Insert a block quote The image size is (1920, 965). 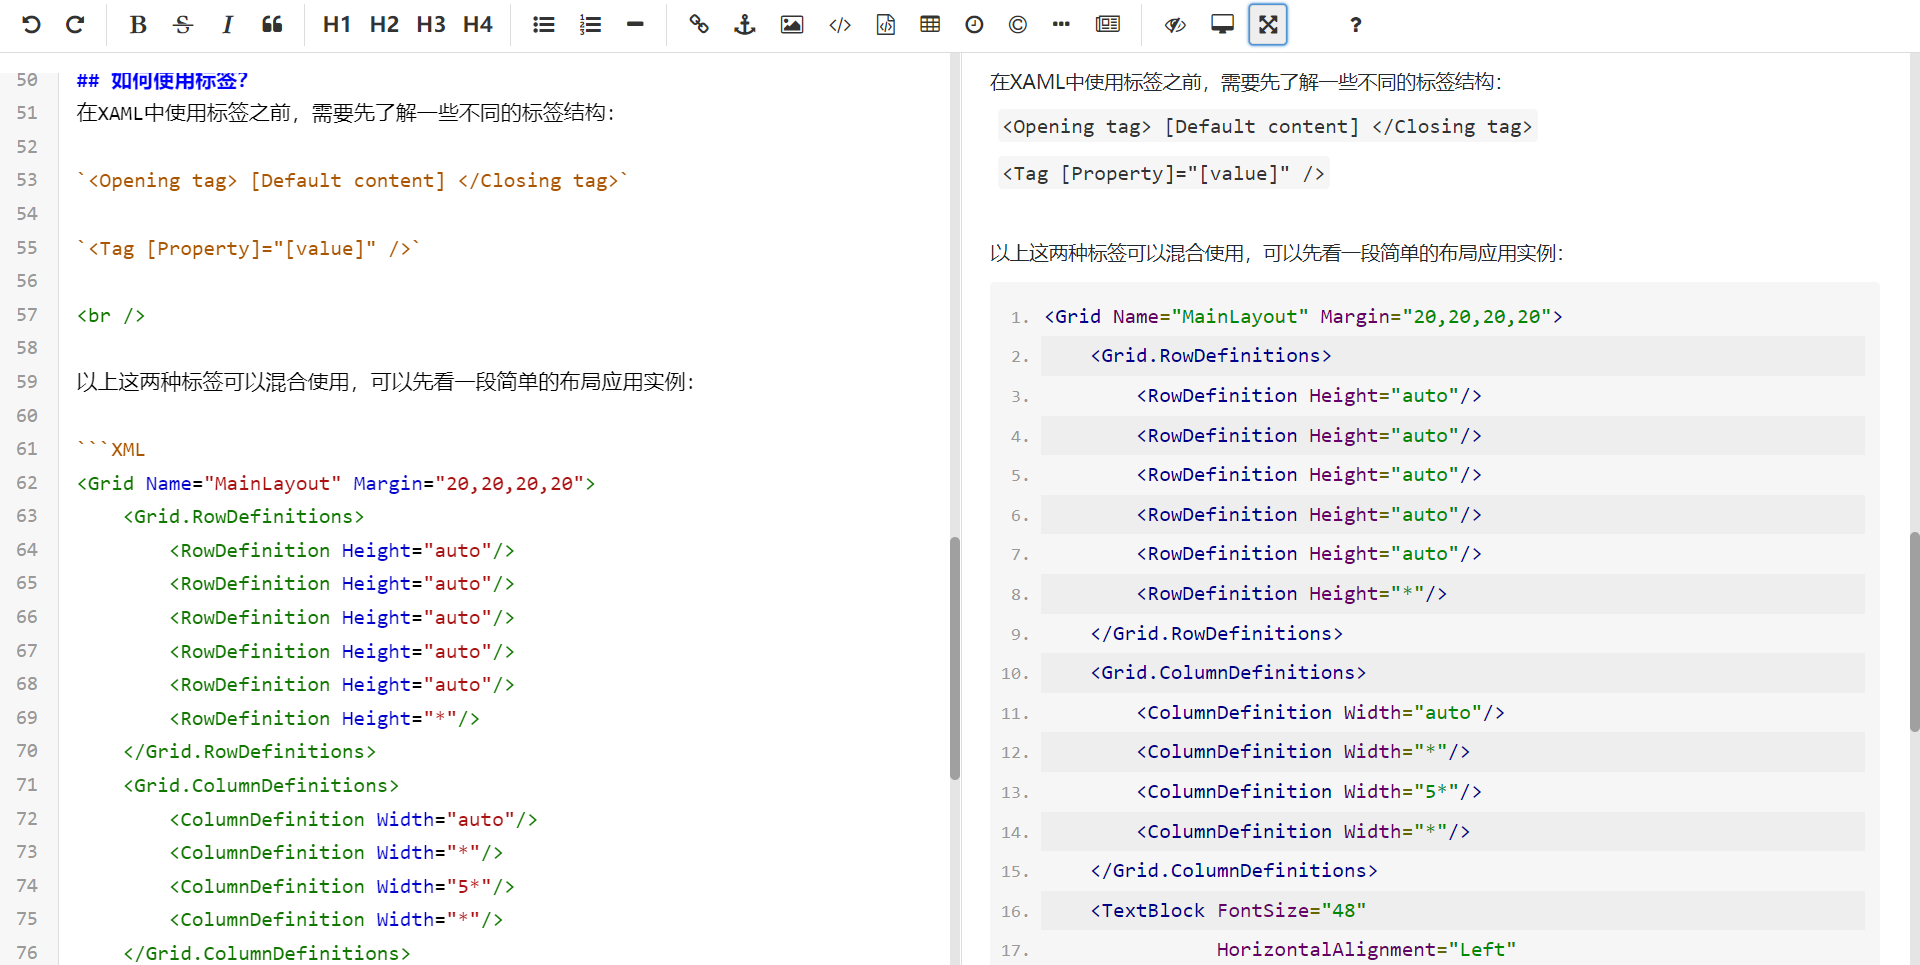[x=272, y=25]
